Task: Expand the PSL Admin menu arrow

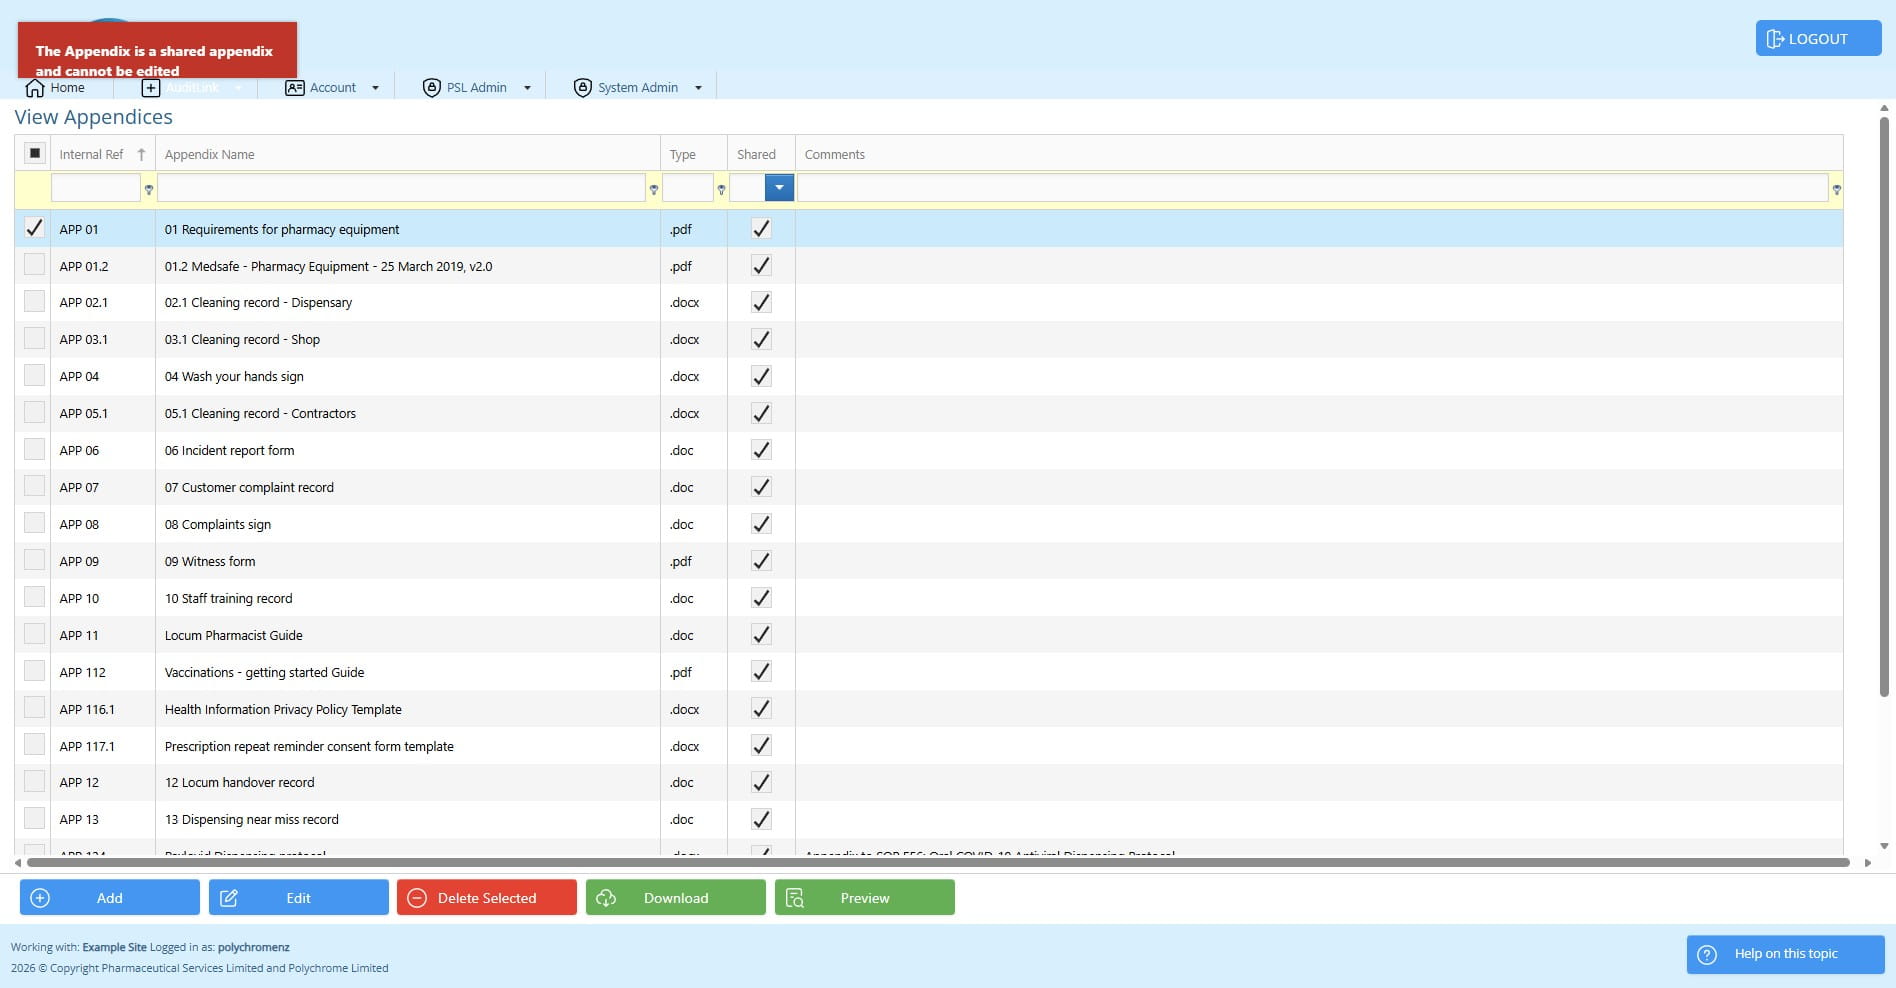Action: click(527, 88)
